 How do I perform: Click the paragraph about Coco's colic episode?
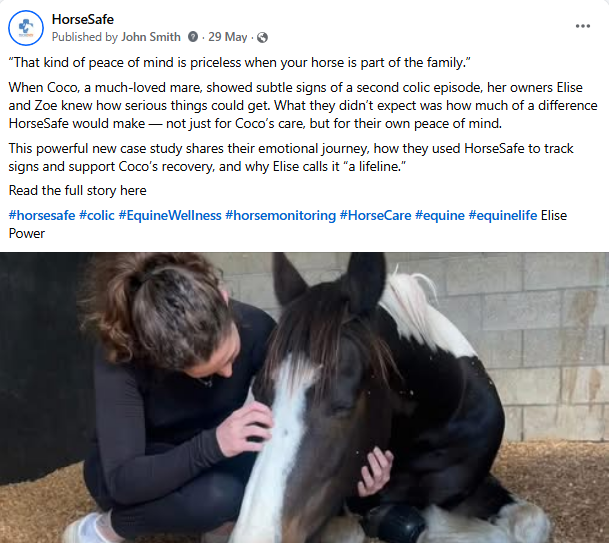tap(303, 105)
